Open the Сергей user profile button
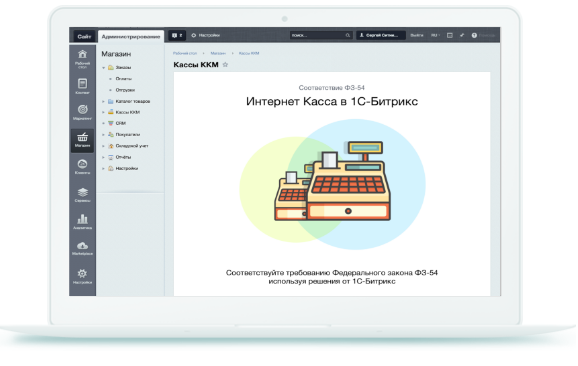The height and width of the screenshot is (366, 578). tap(381, 35)
